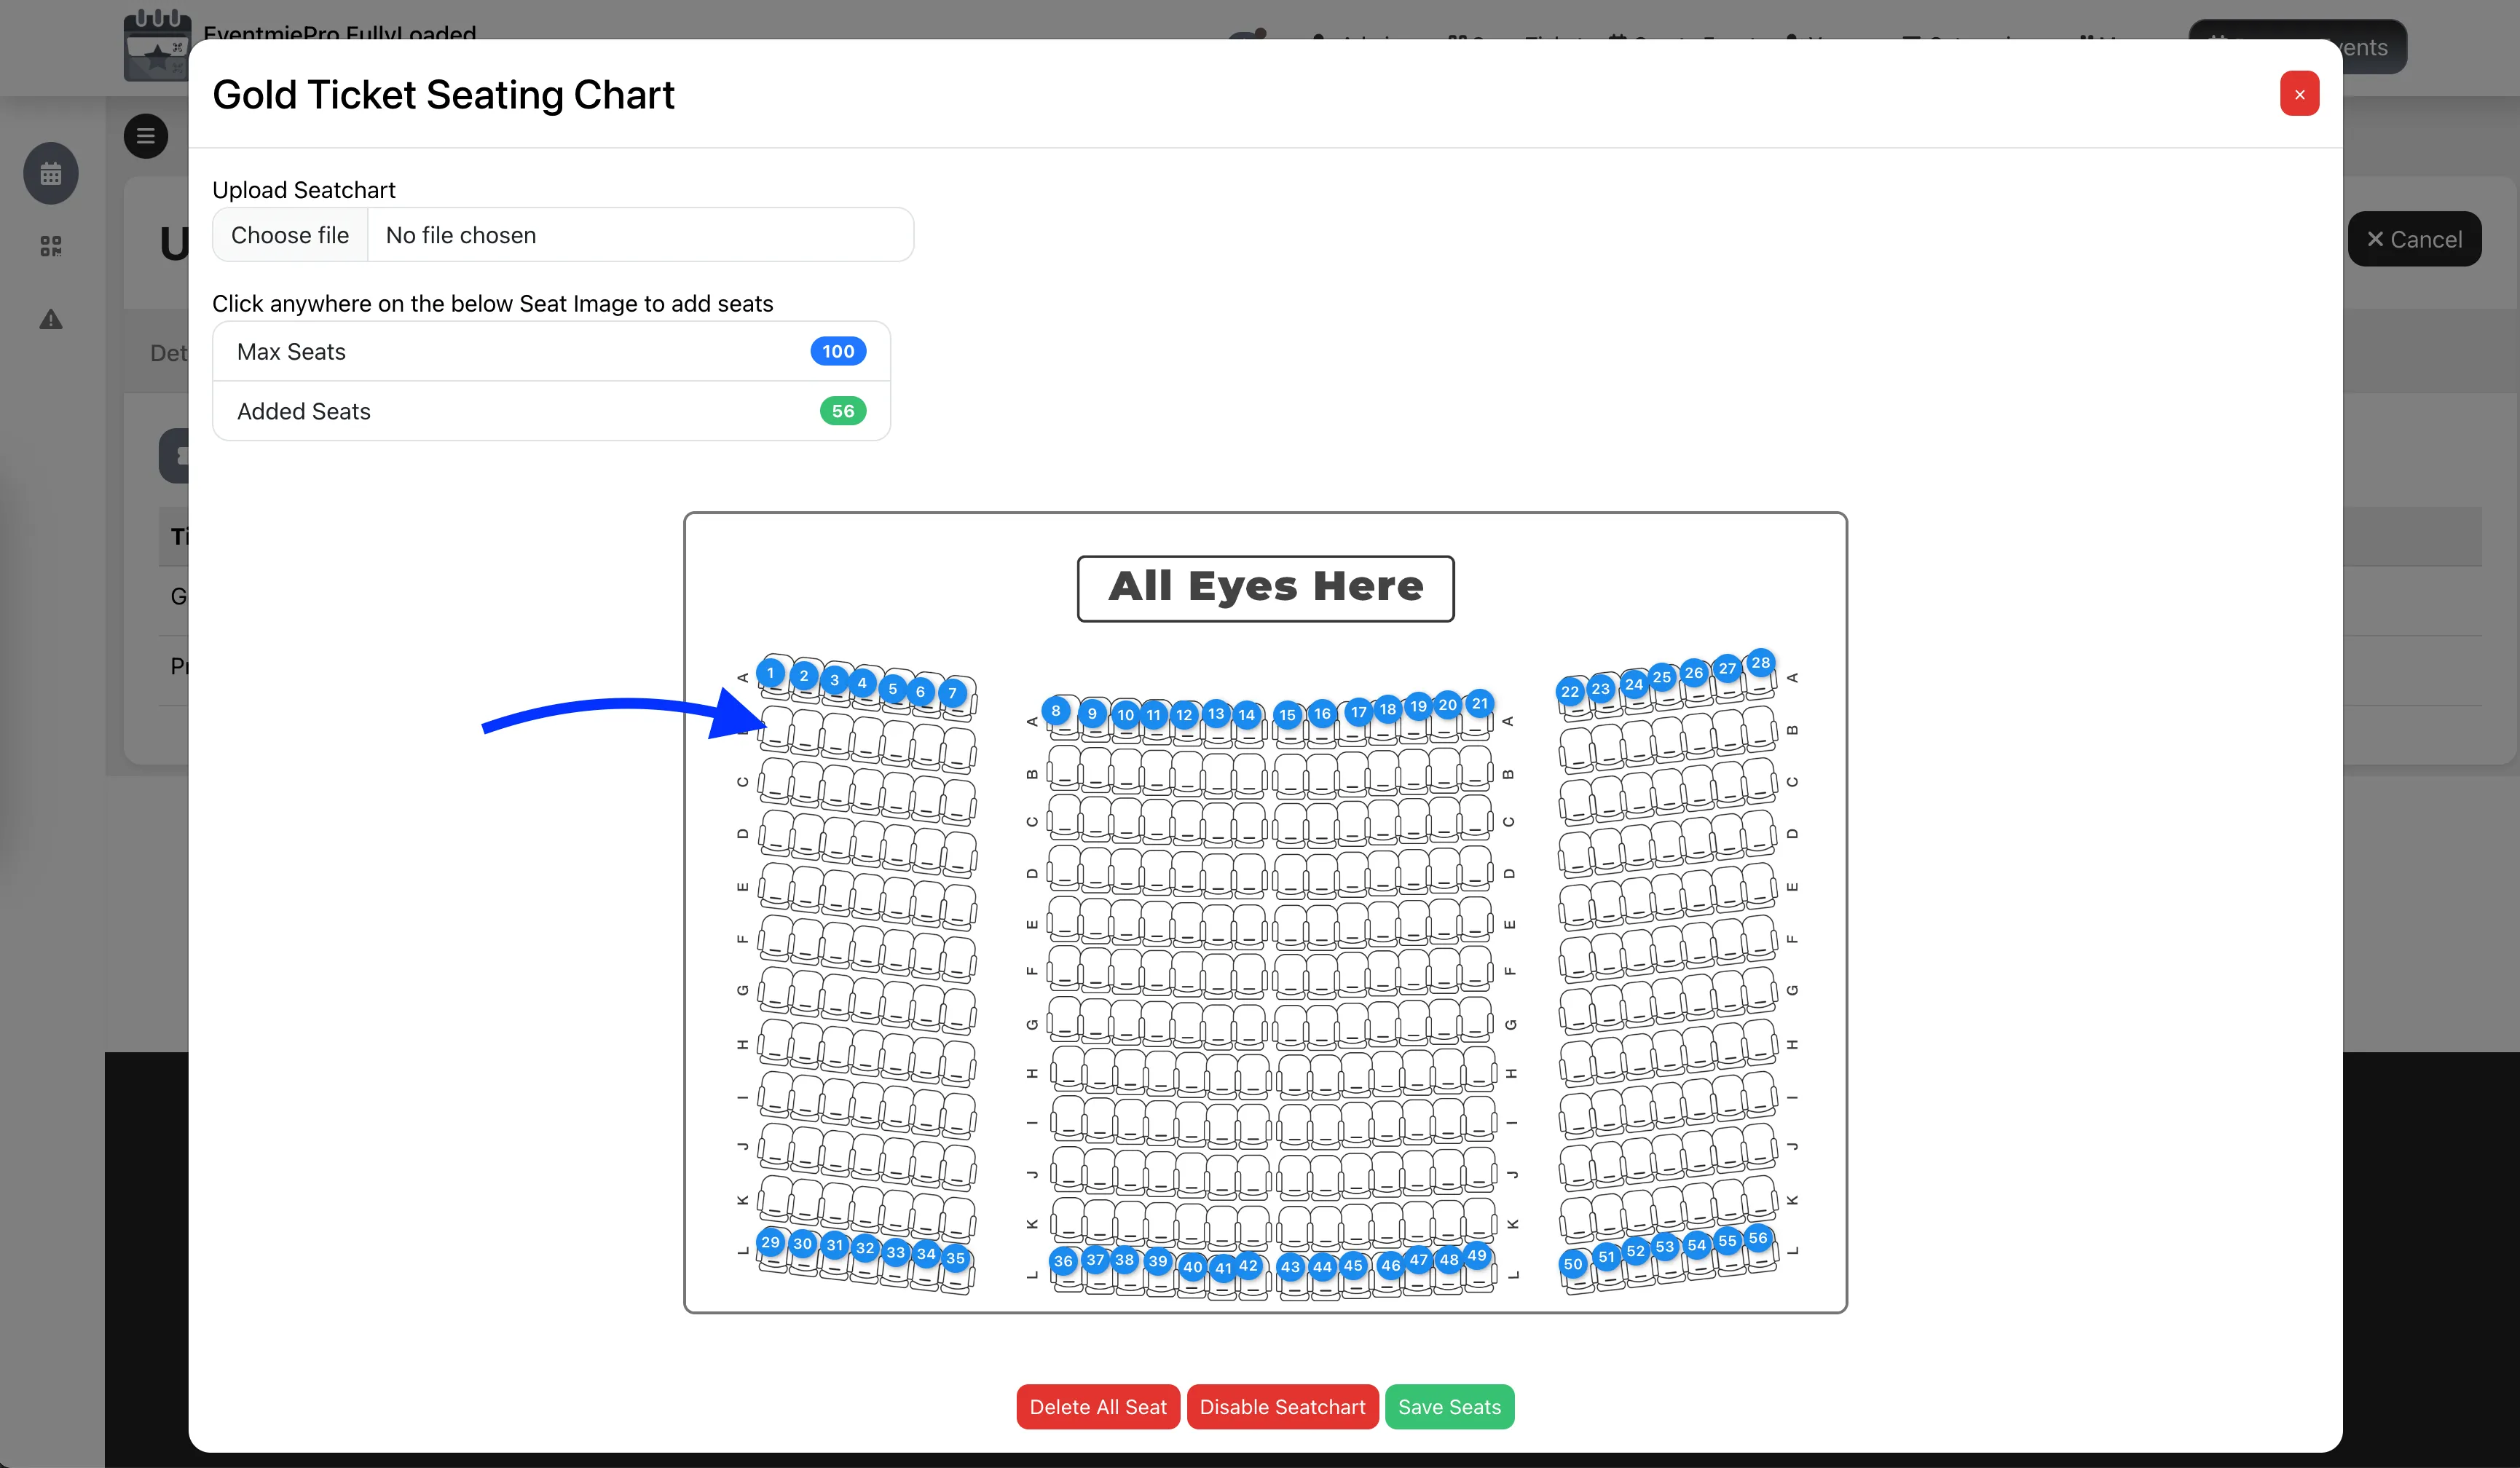
Task: Click the Delete All Seat button
Action: point(1097,1406)
